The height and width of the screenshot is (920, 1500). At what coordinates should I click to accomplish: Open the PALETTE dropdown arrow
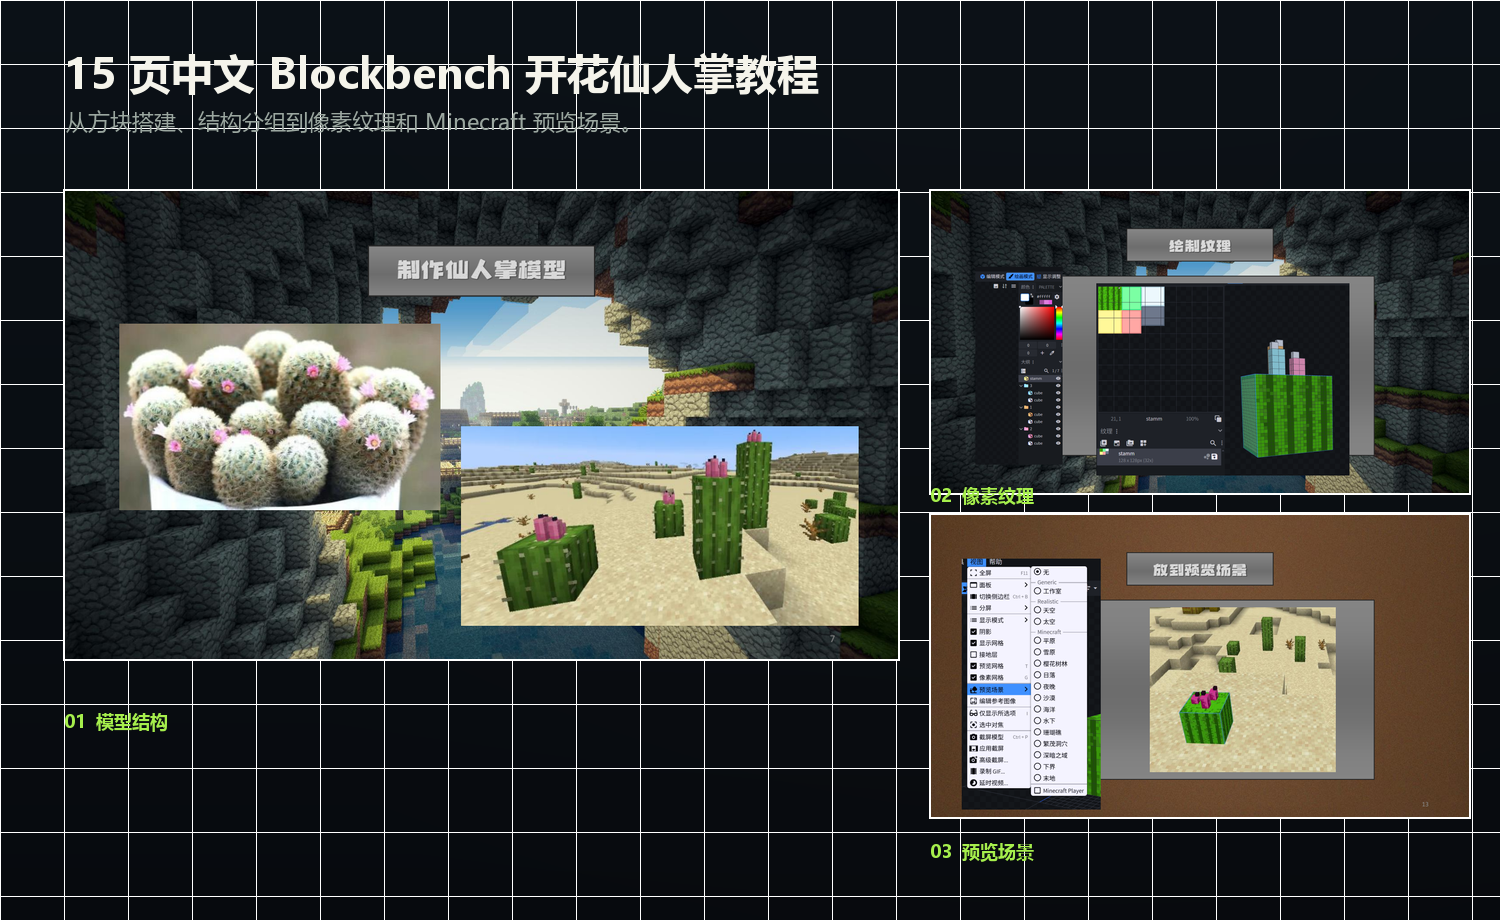(1060, 287)
